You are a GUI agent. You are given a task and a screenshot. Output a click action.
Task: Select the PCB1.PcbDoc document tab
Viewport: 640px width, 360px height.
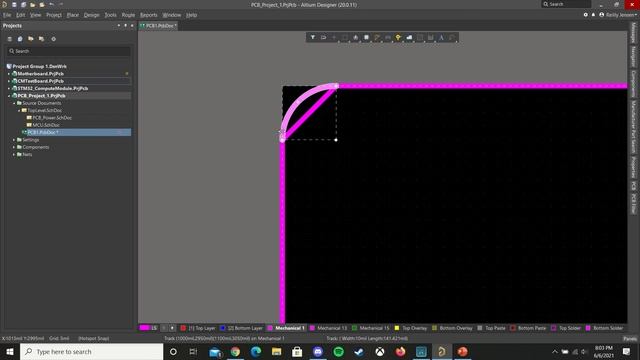point(159,26)
